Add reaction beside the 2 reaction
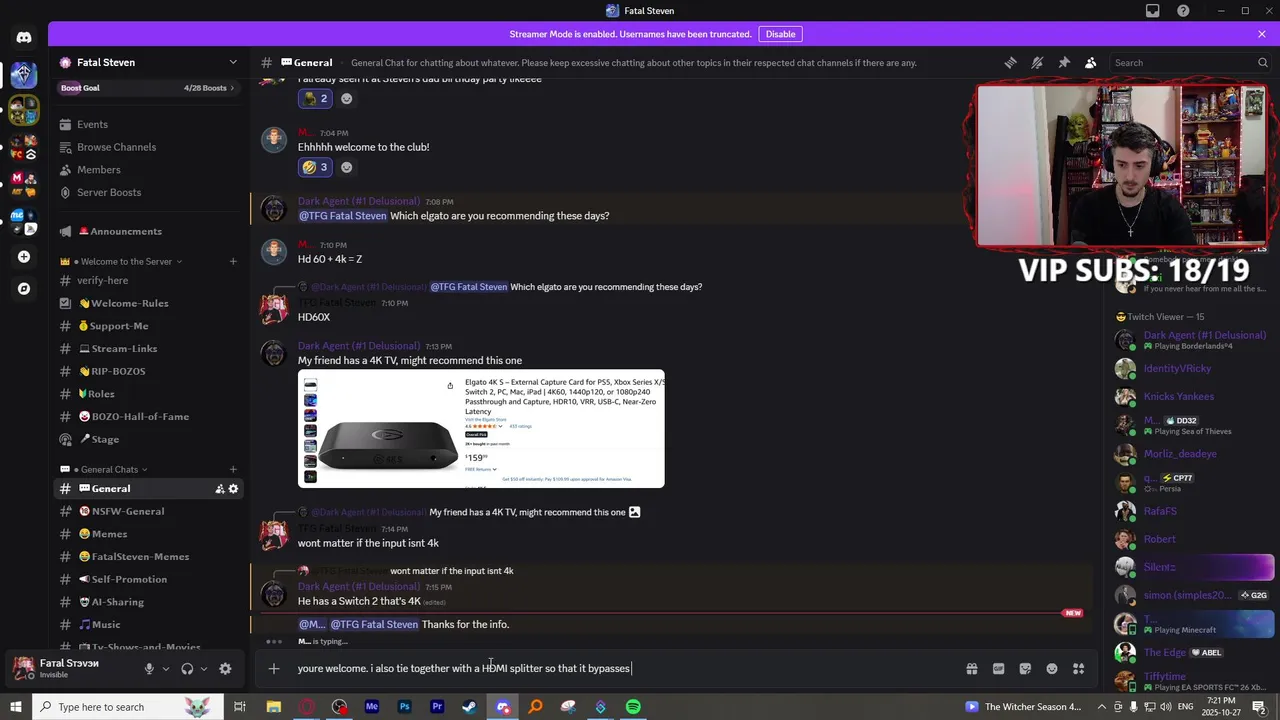The height and width of the screenshot is (720, 1280). (347, 98)
